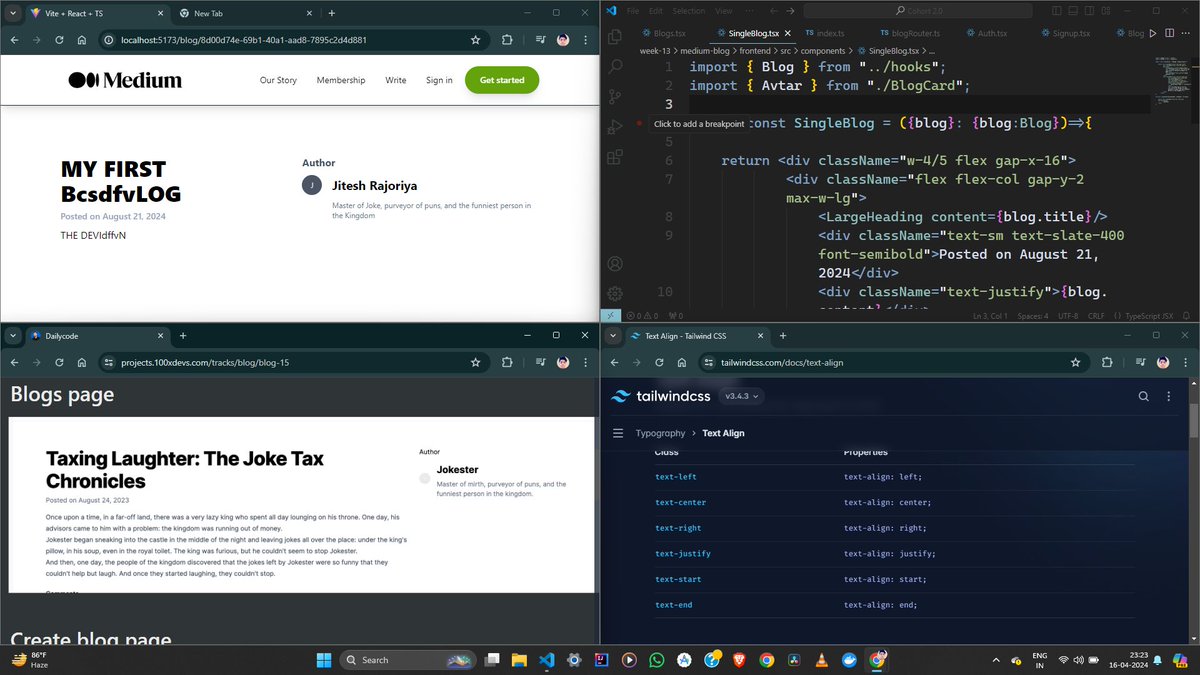Screen dimensions: 1200x675
Task: Expand the components breadcrumb in SingleBlog.tsx
Action: pos(823,50)
